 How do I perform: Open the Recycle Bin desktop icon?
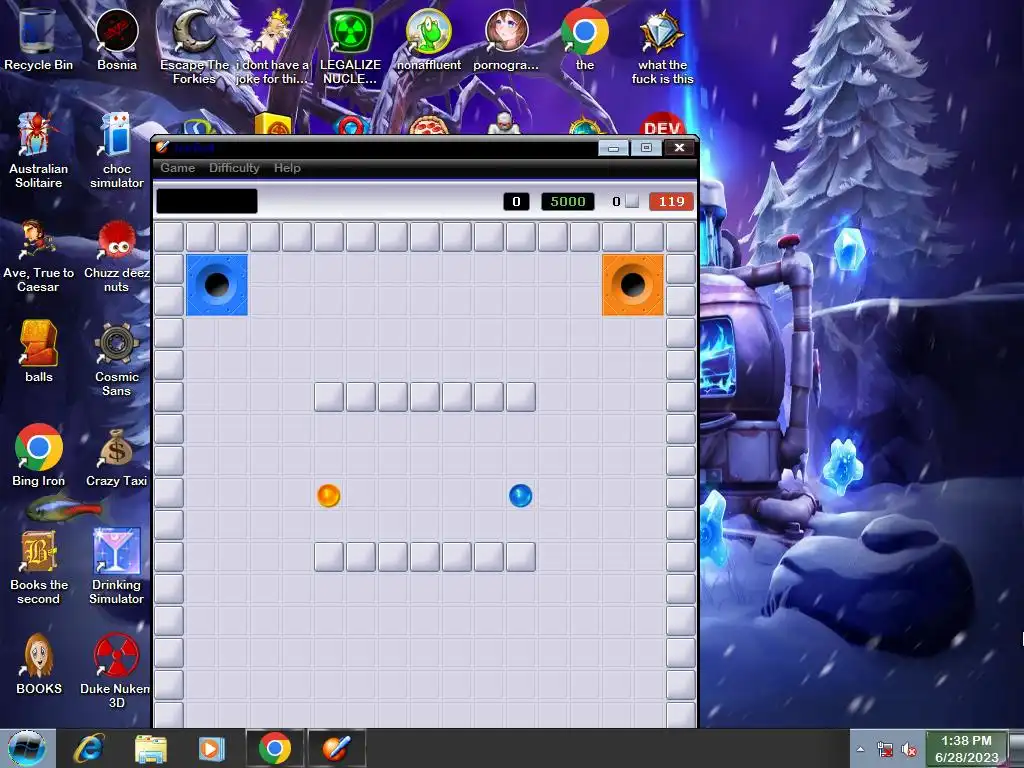point(38,39)
